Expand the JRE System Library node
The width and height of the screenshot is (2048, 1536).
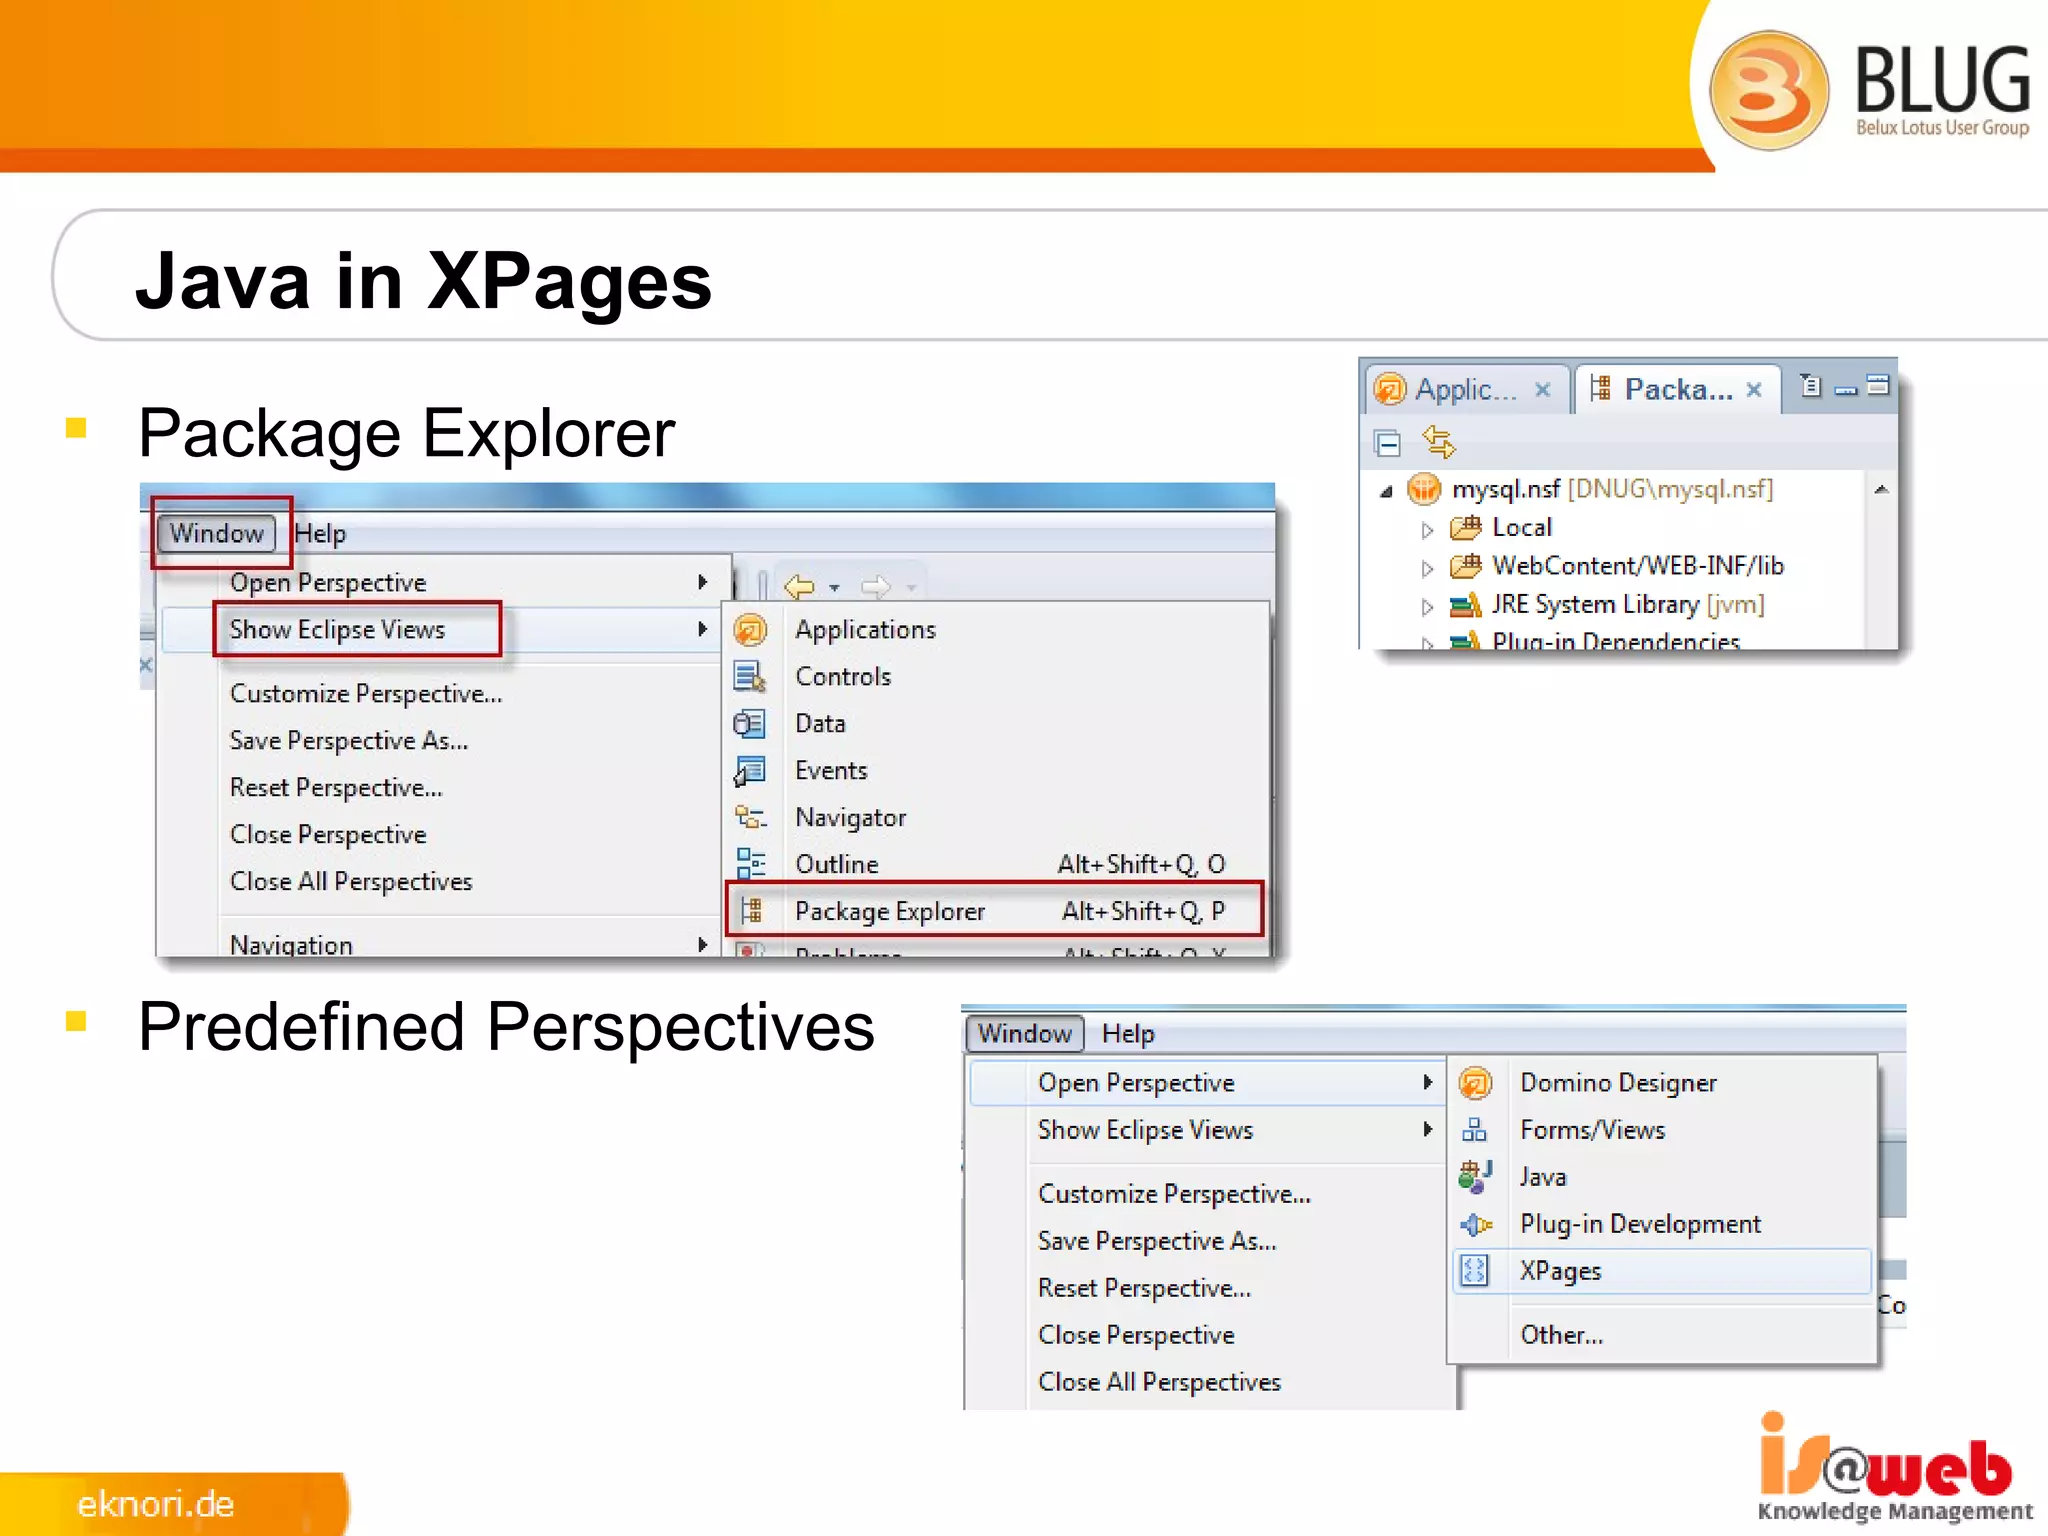coord(1427,606)
